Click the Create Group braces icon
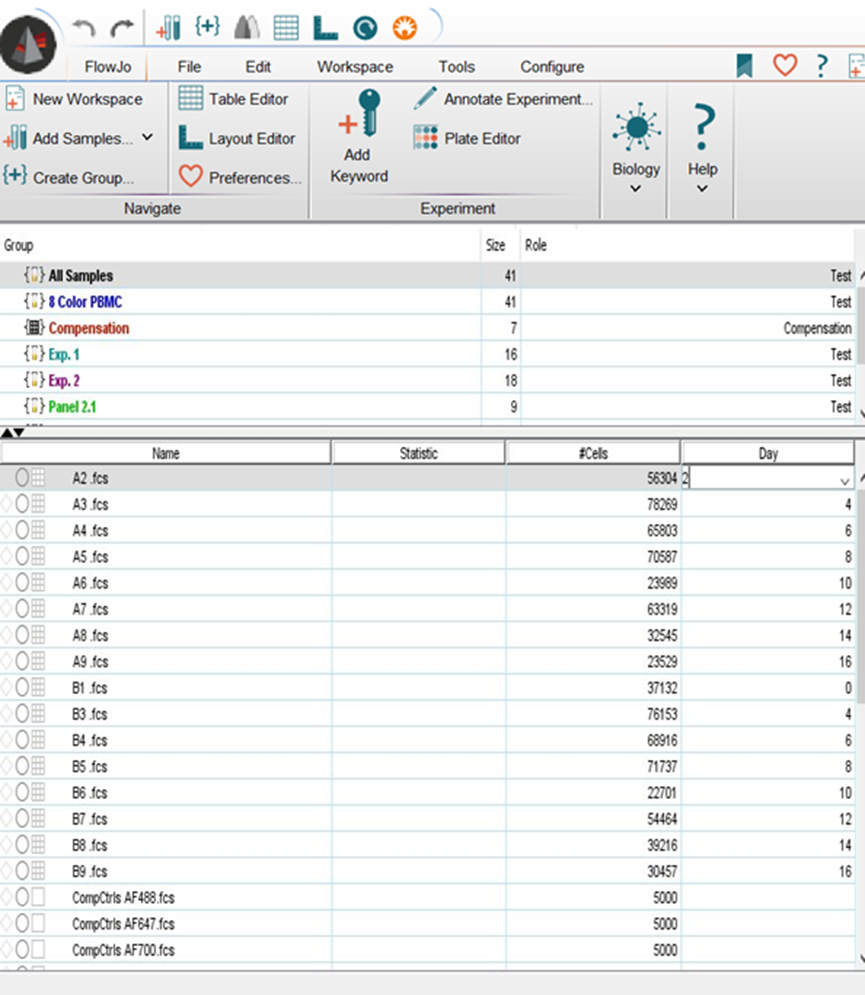Image resolution: width=865 pixels, height=995 pixels. pos(15,175)
